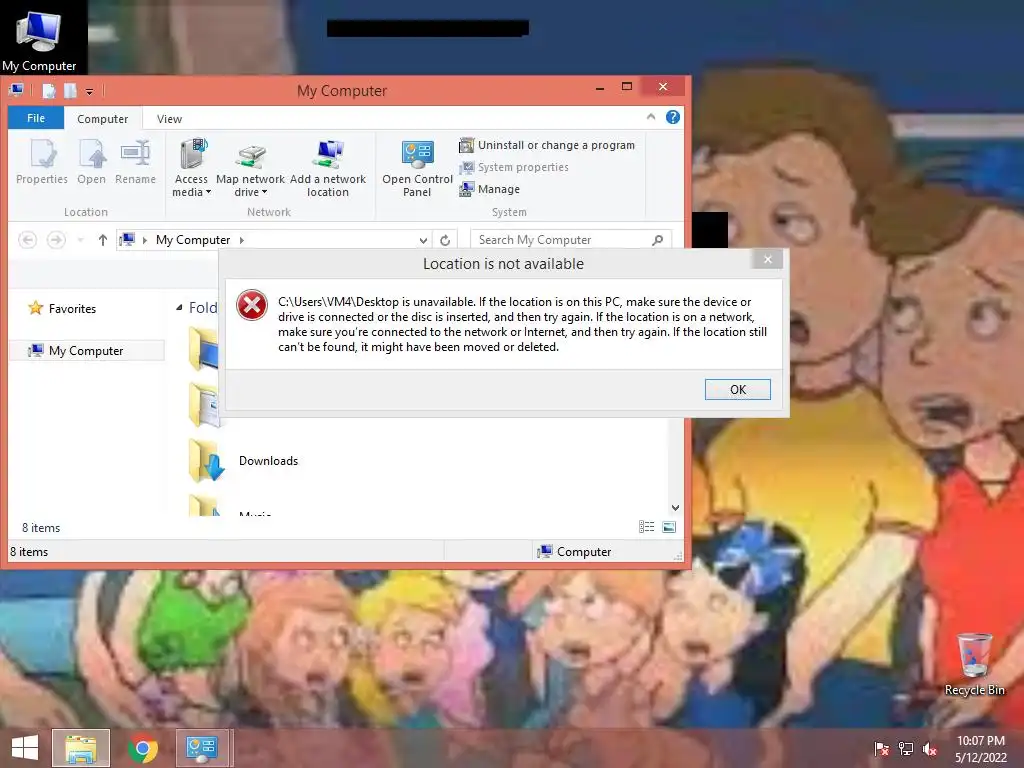The width and height of the screenshot is (1024, 768).
Task: Click Add a network location
Action: [x=328, y=168]
